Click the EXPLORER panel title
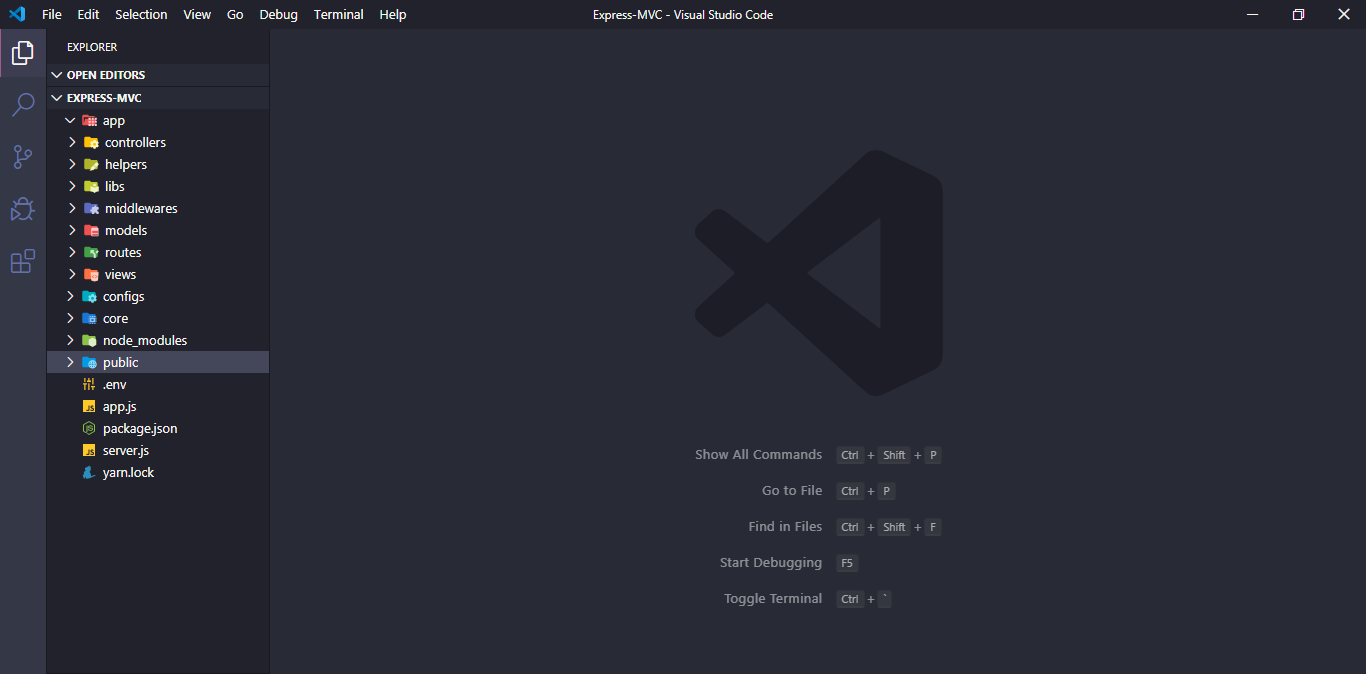Image resolution: width=1366 pixels, height=674 pixels. pyautogui.click(x=92, y=47)
